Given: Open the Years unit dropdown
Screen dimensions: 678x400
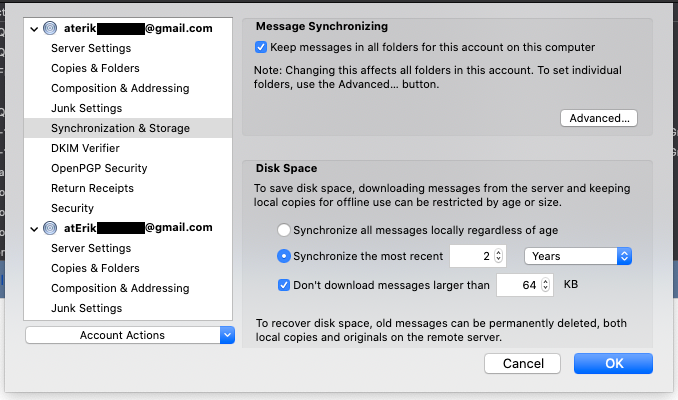Looking at the screenshot, I should [578, 256].
